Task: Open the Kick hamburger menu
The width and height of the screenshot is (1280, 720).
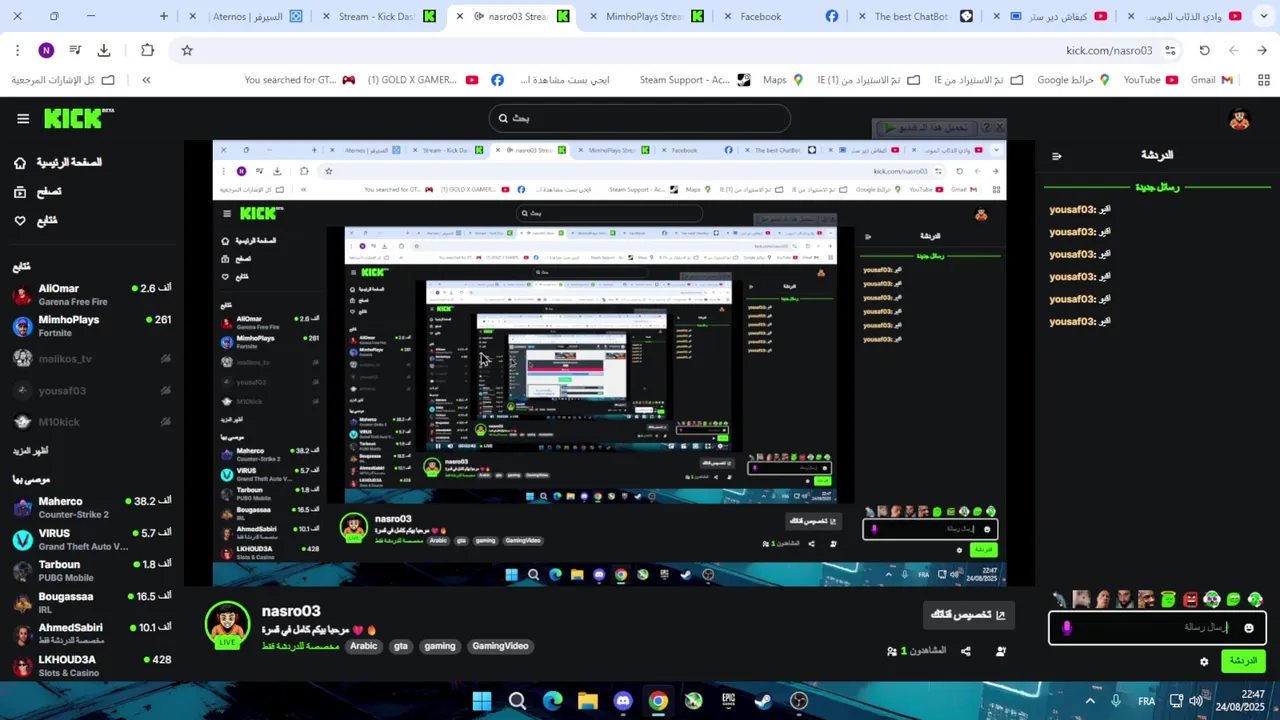Action: click(23, 119)
